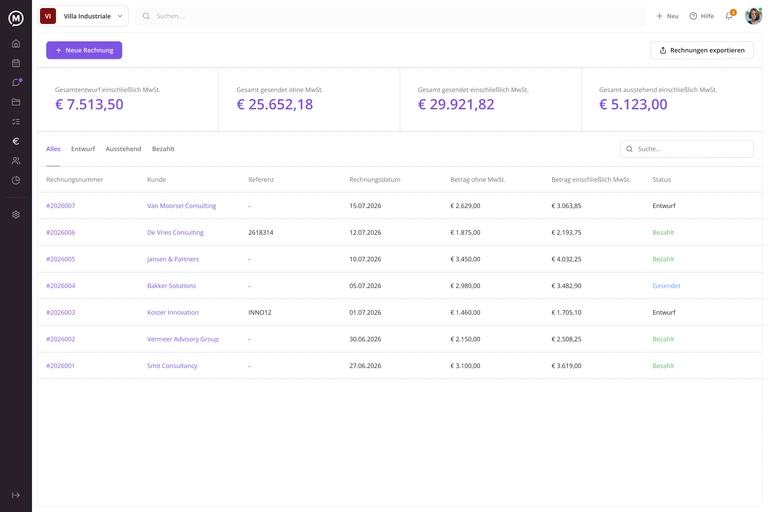This screenshot has width=768, height=512.
Task: Open the home icon in sidebar
Action: [x=16, y=44]
